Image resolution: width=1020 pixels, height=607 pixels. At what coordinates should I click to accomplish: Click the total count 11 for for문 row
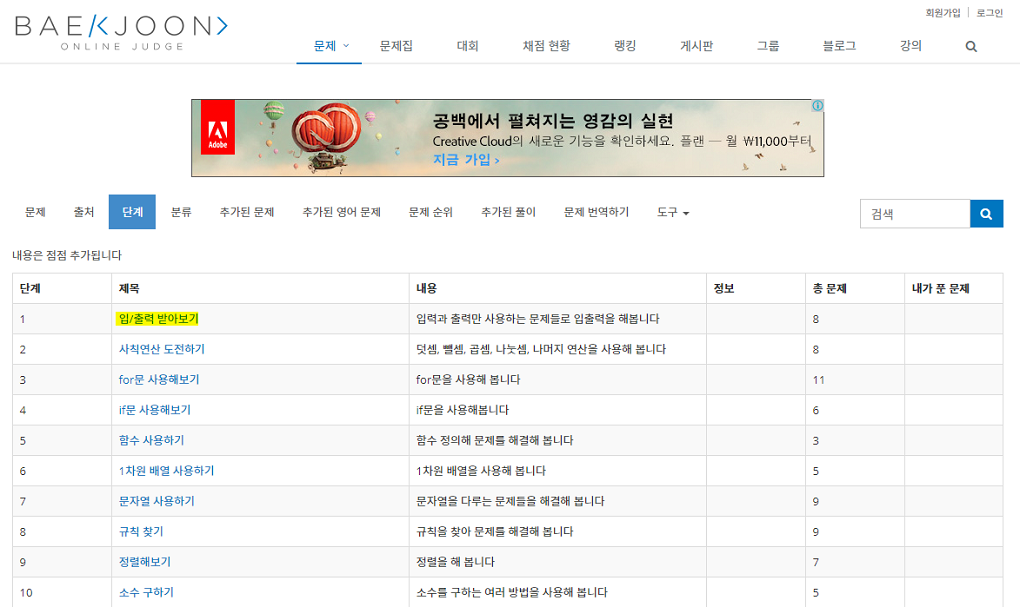(x=818, y=380)
